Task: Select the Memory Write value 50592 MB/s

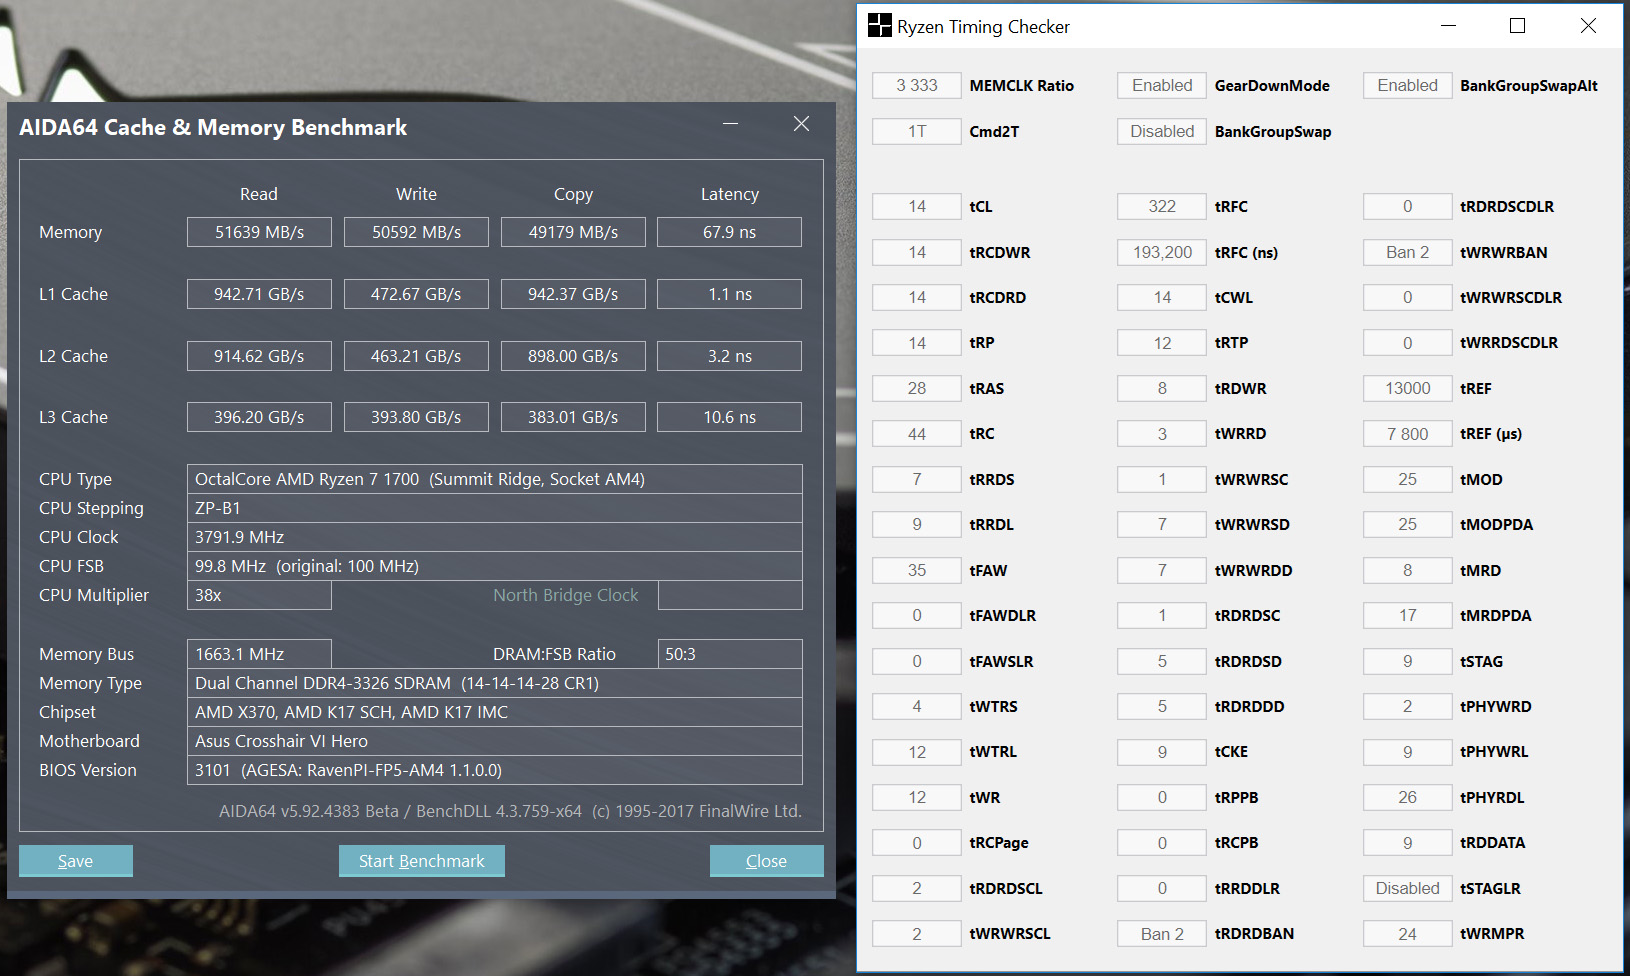Action: pos(416,232)
